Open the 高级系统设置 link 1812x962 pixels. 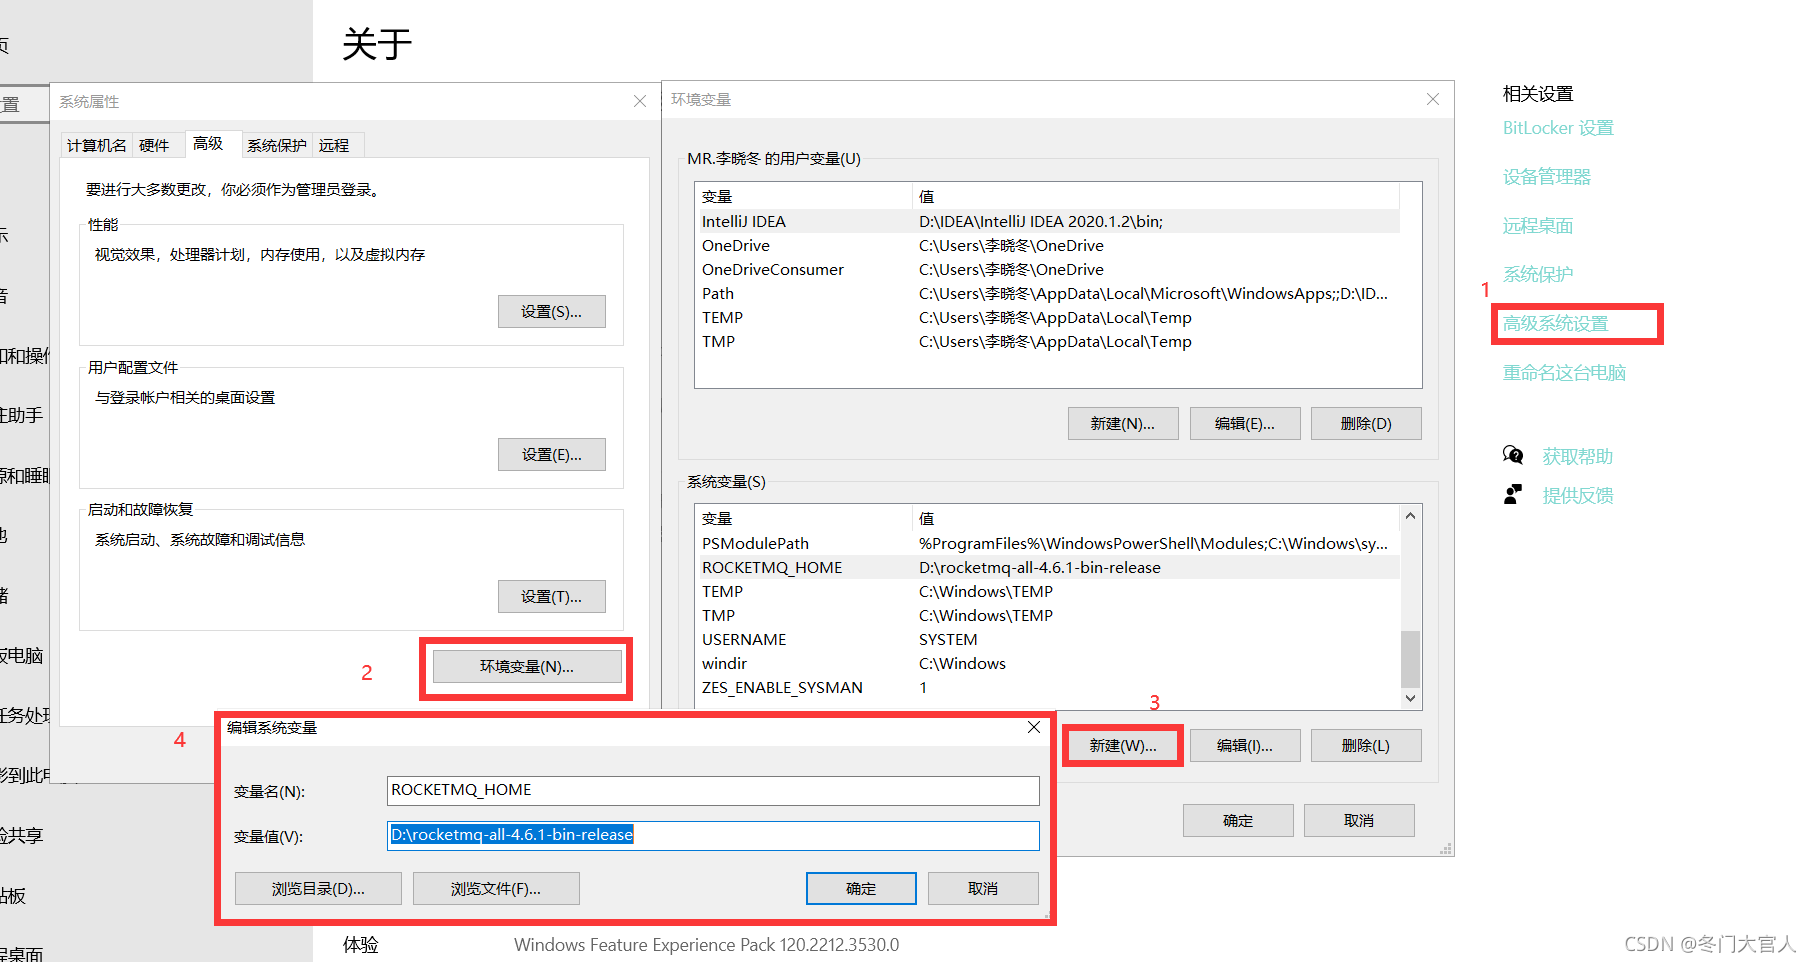1555,324
